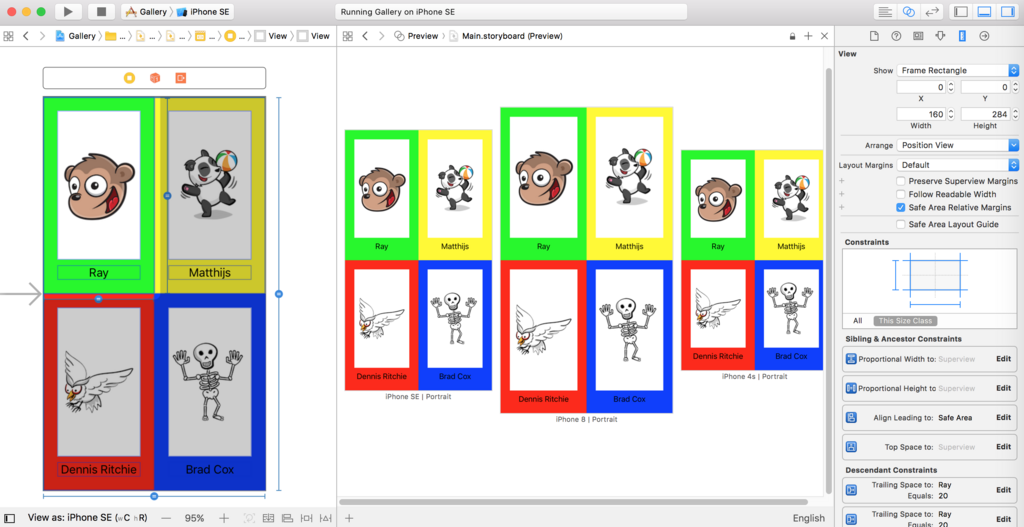Click the Height stepper

pos(1015,114)
